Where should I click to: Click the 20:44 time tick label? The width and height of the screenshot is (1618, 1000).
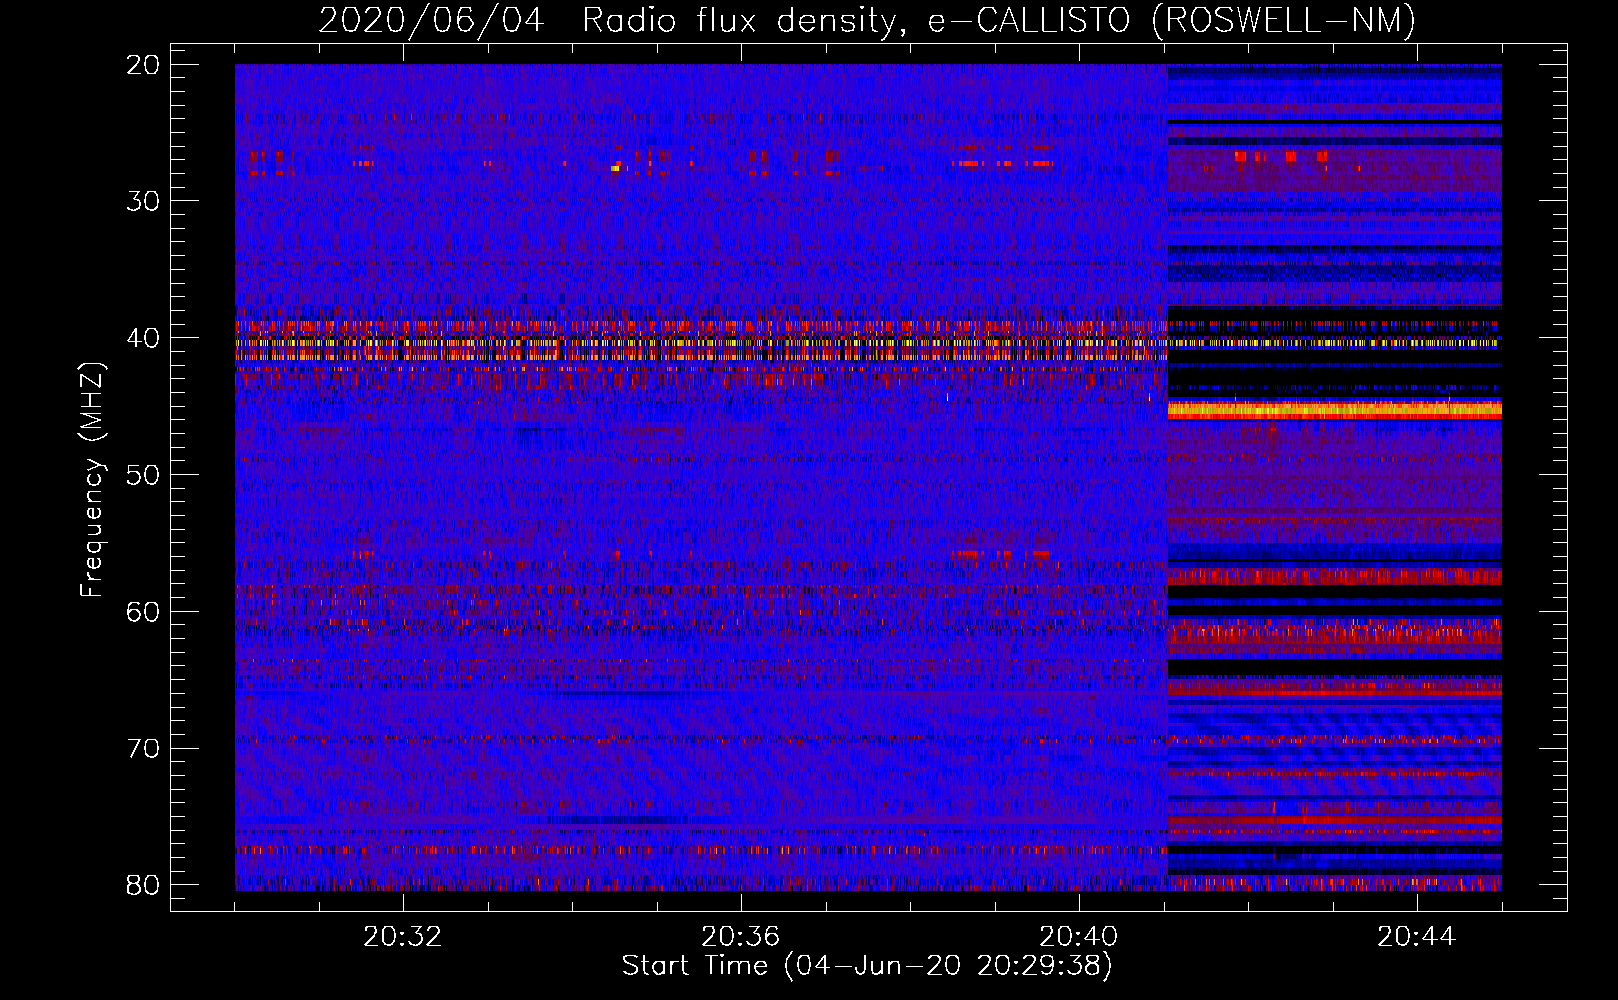click(1417, 937)
